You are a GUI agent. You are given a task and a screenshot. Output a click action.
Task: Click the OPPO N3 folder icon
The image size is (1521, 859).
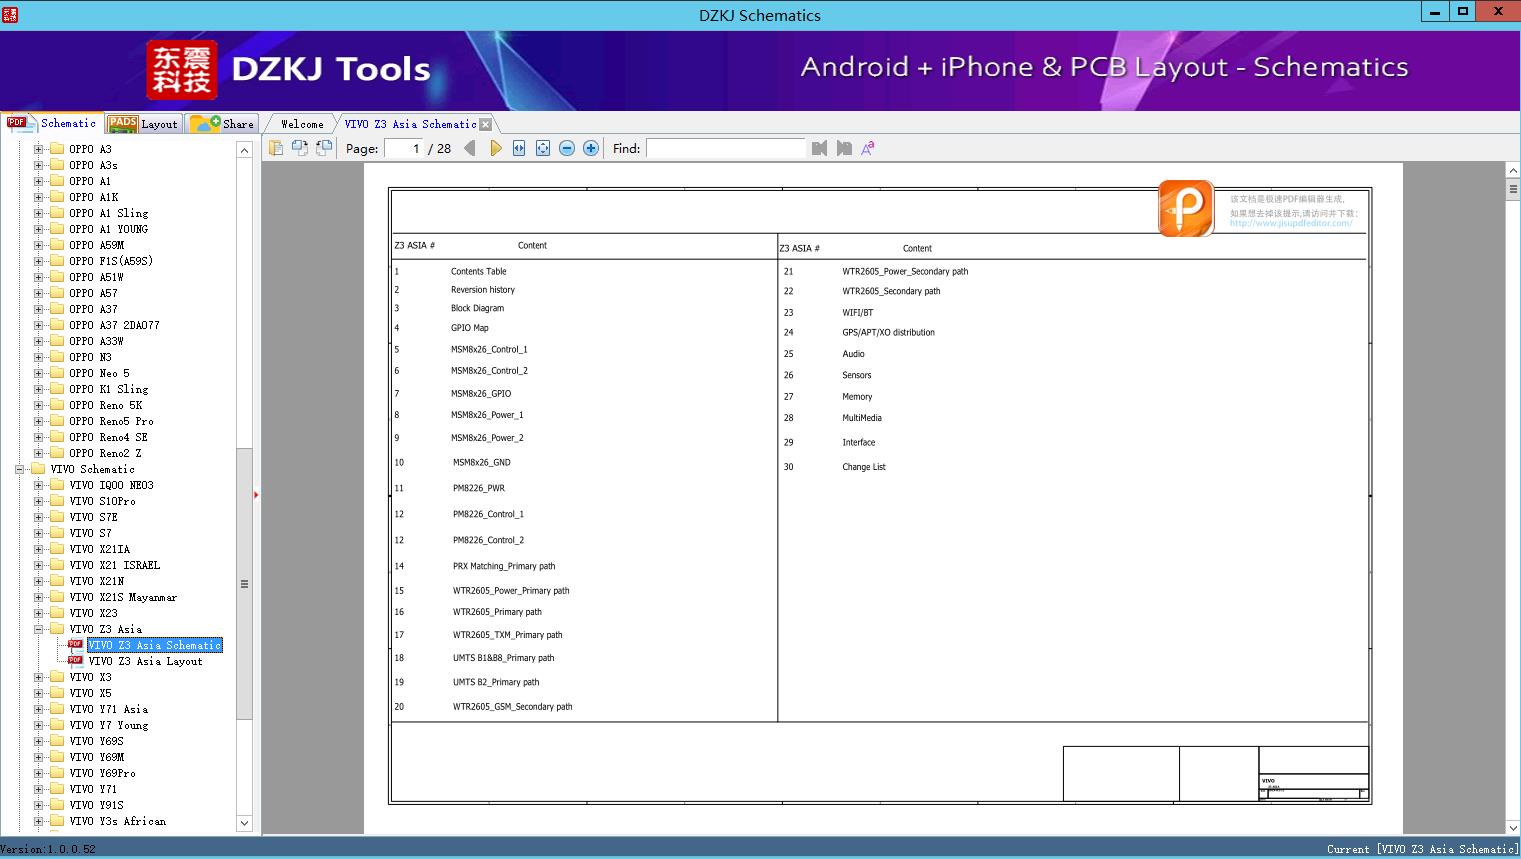[57, 357]
